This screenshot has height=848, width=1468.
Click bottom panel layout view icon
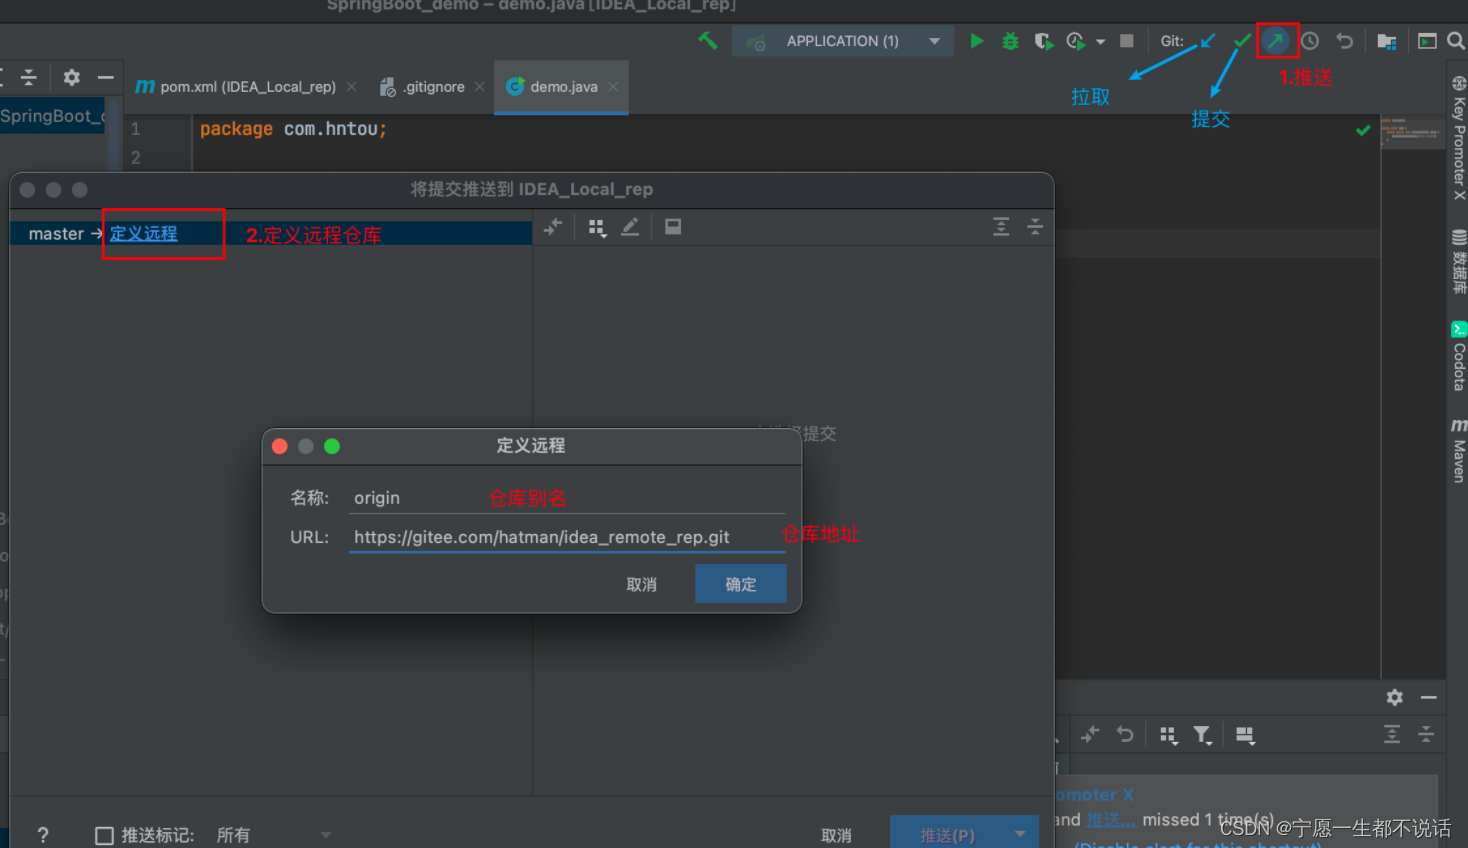click(1245, 736)
